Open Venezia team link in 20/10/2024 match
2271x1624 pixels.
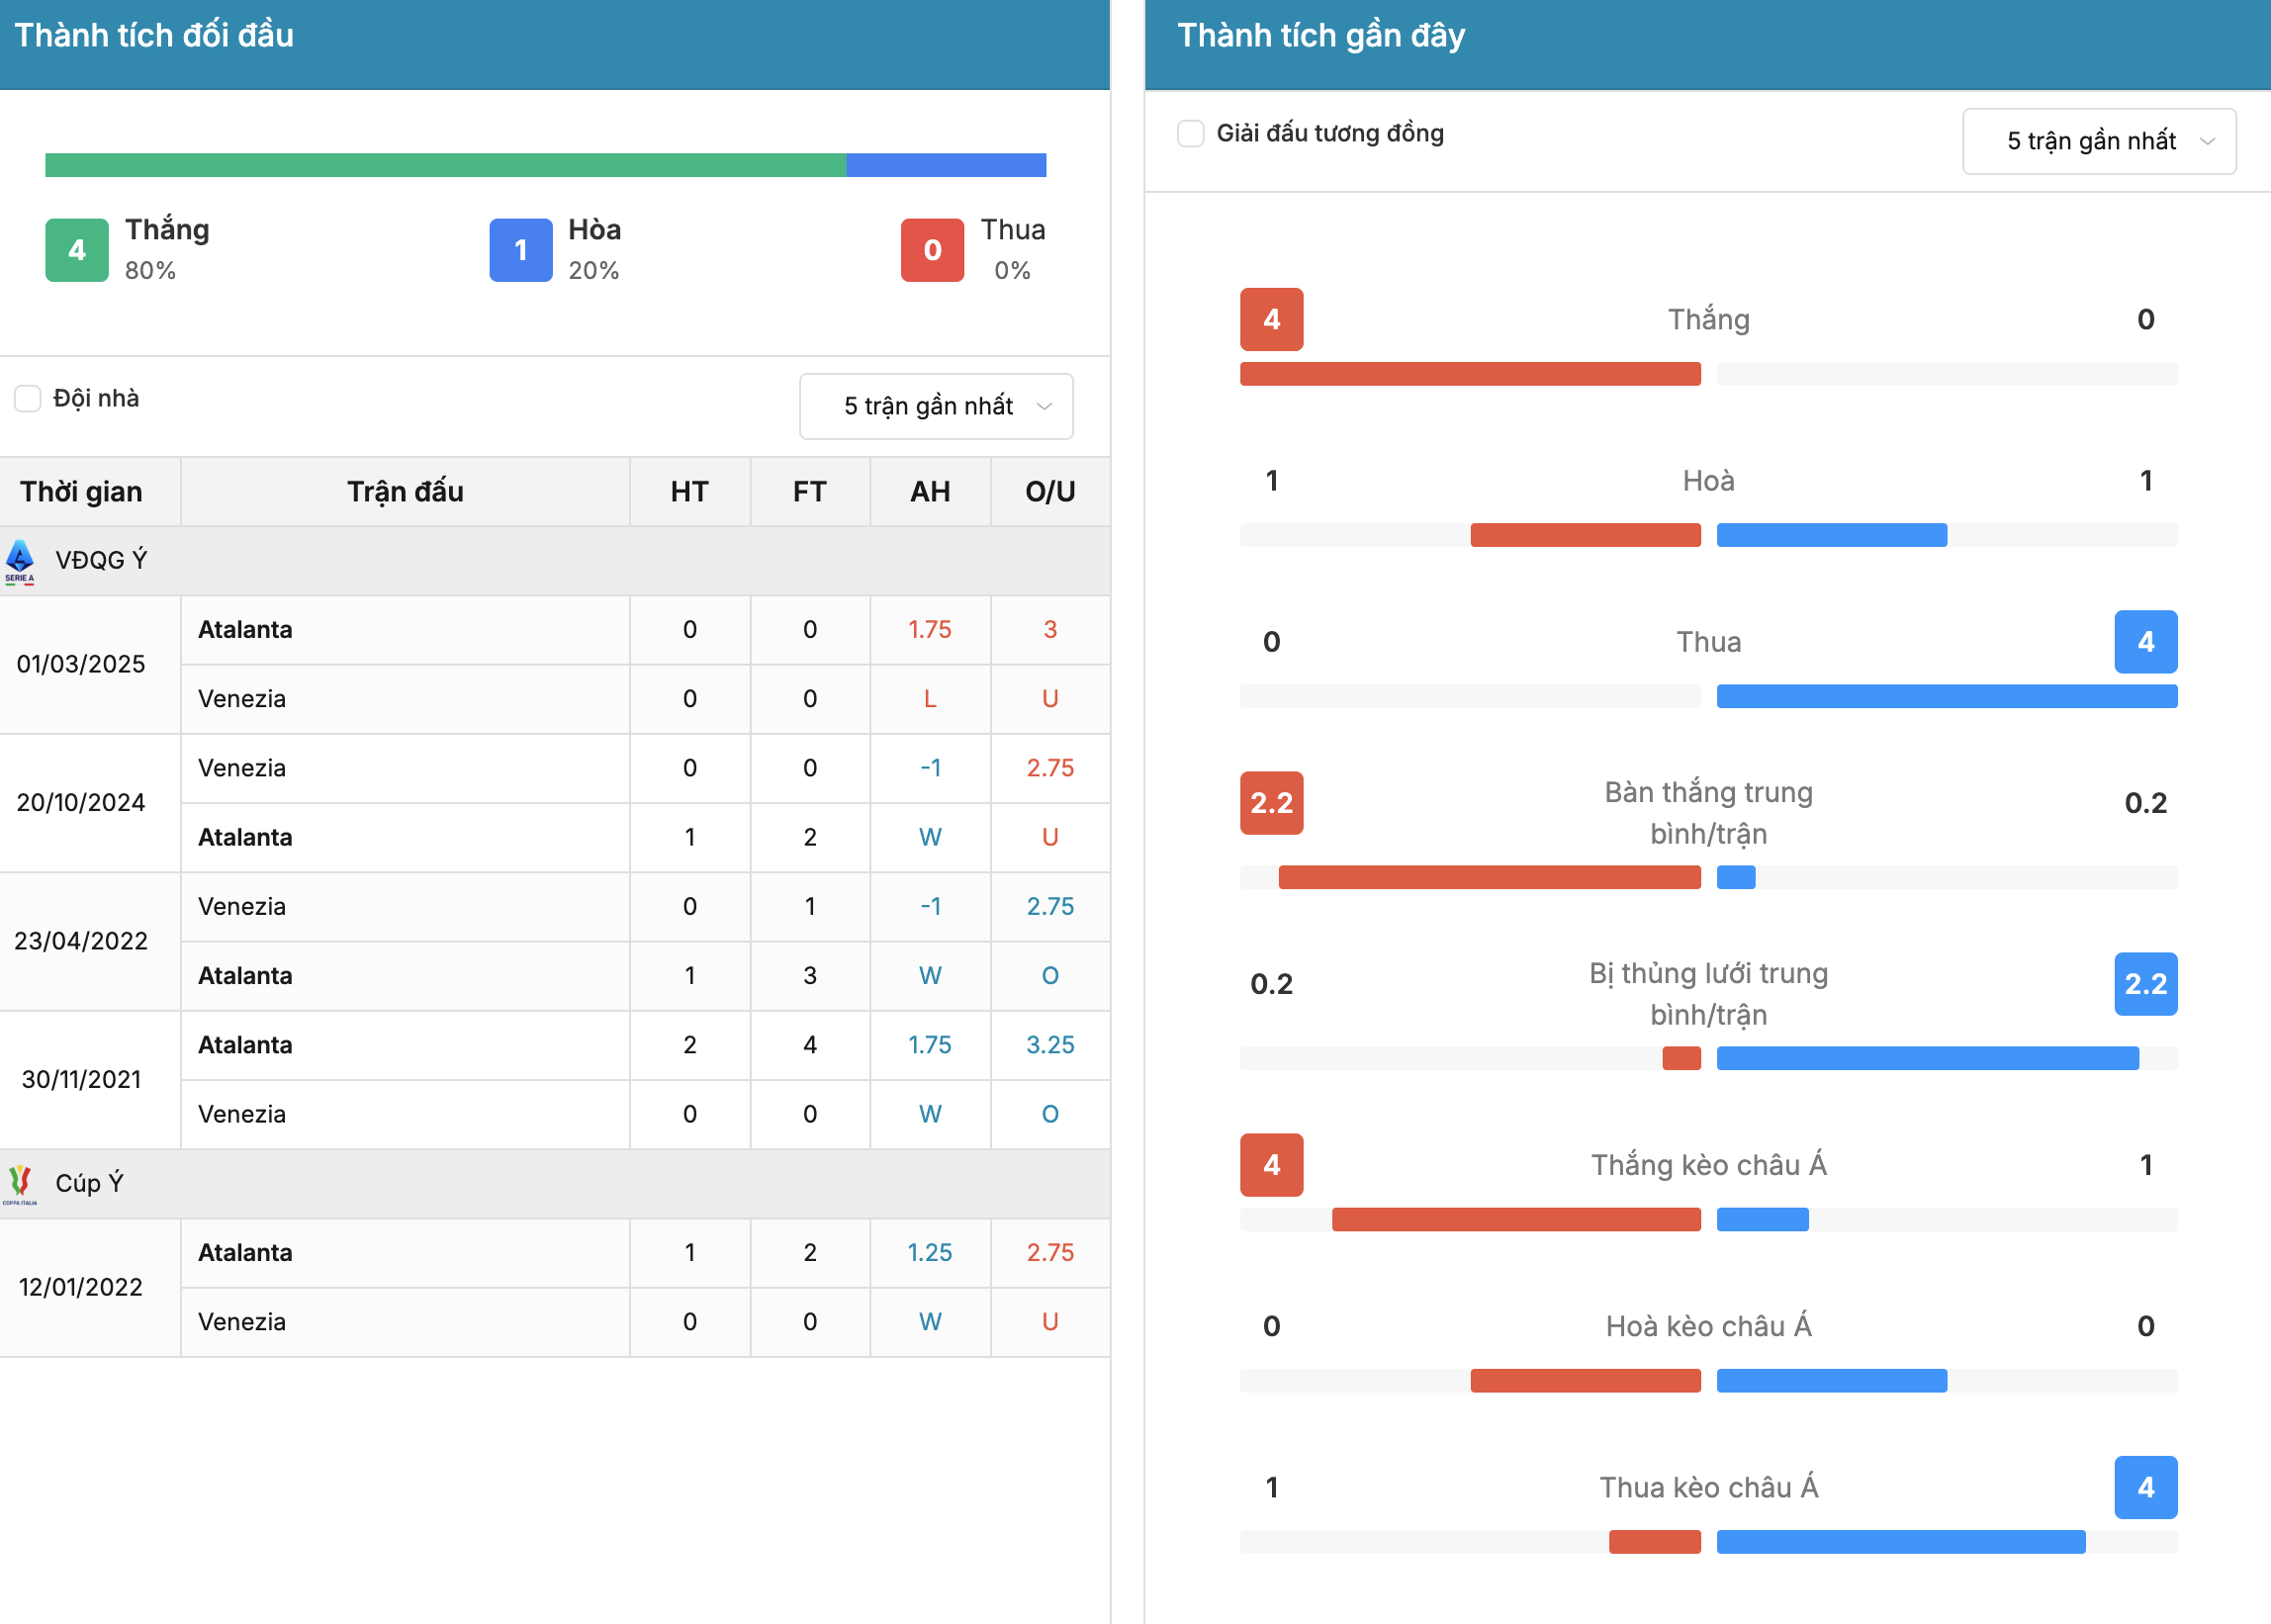tap(242, 769)
